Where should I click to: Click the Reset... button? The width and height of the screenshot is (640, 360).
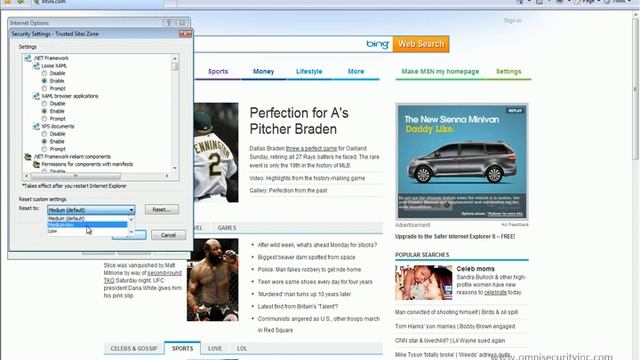click(x=162, y=210)
